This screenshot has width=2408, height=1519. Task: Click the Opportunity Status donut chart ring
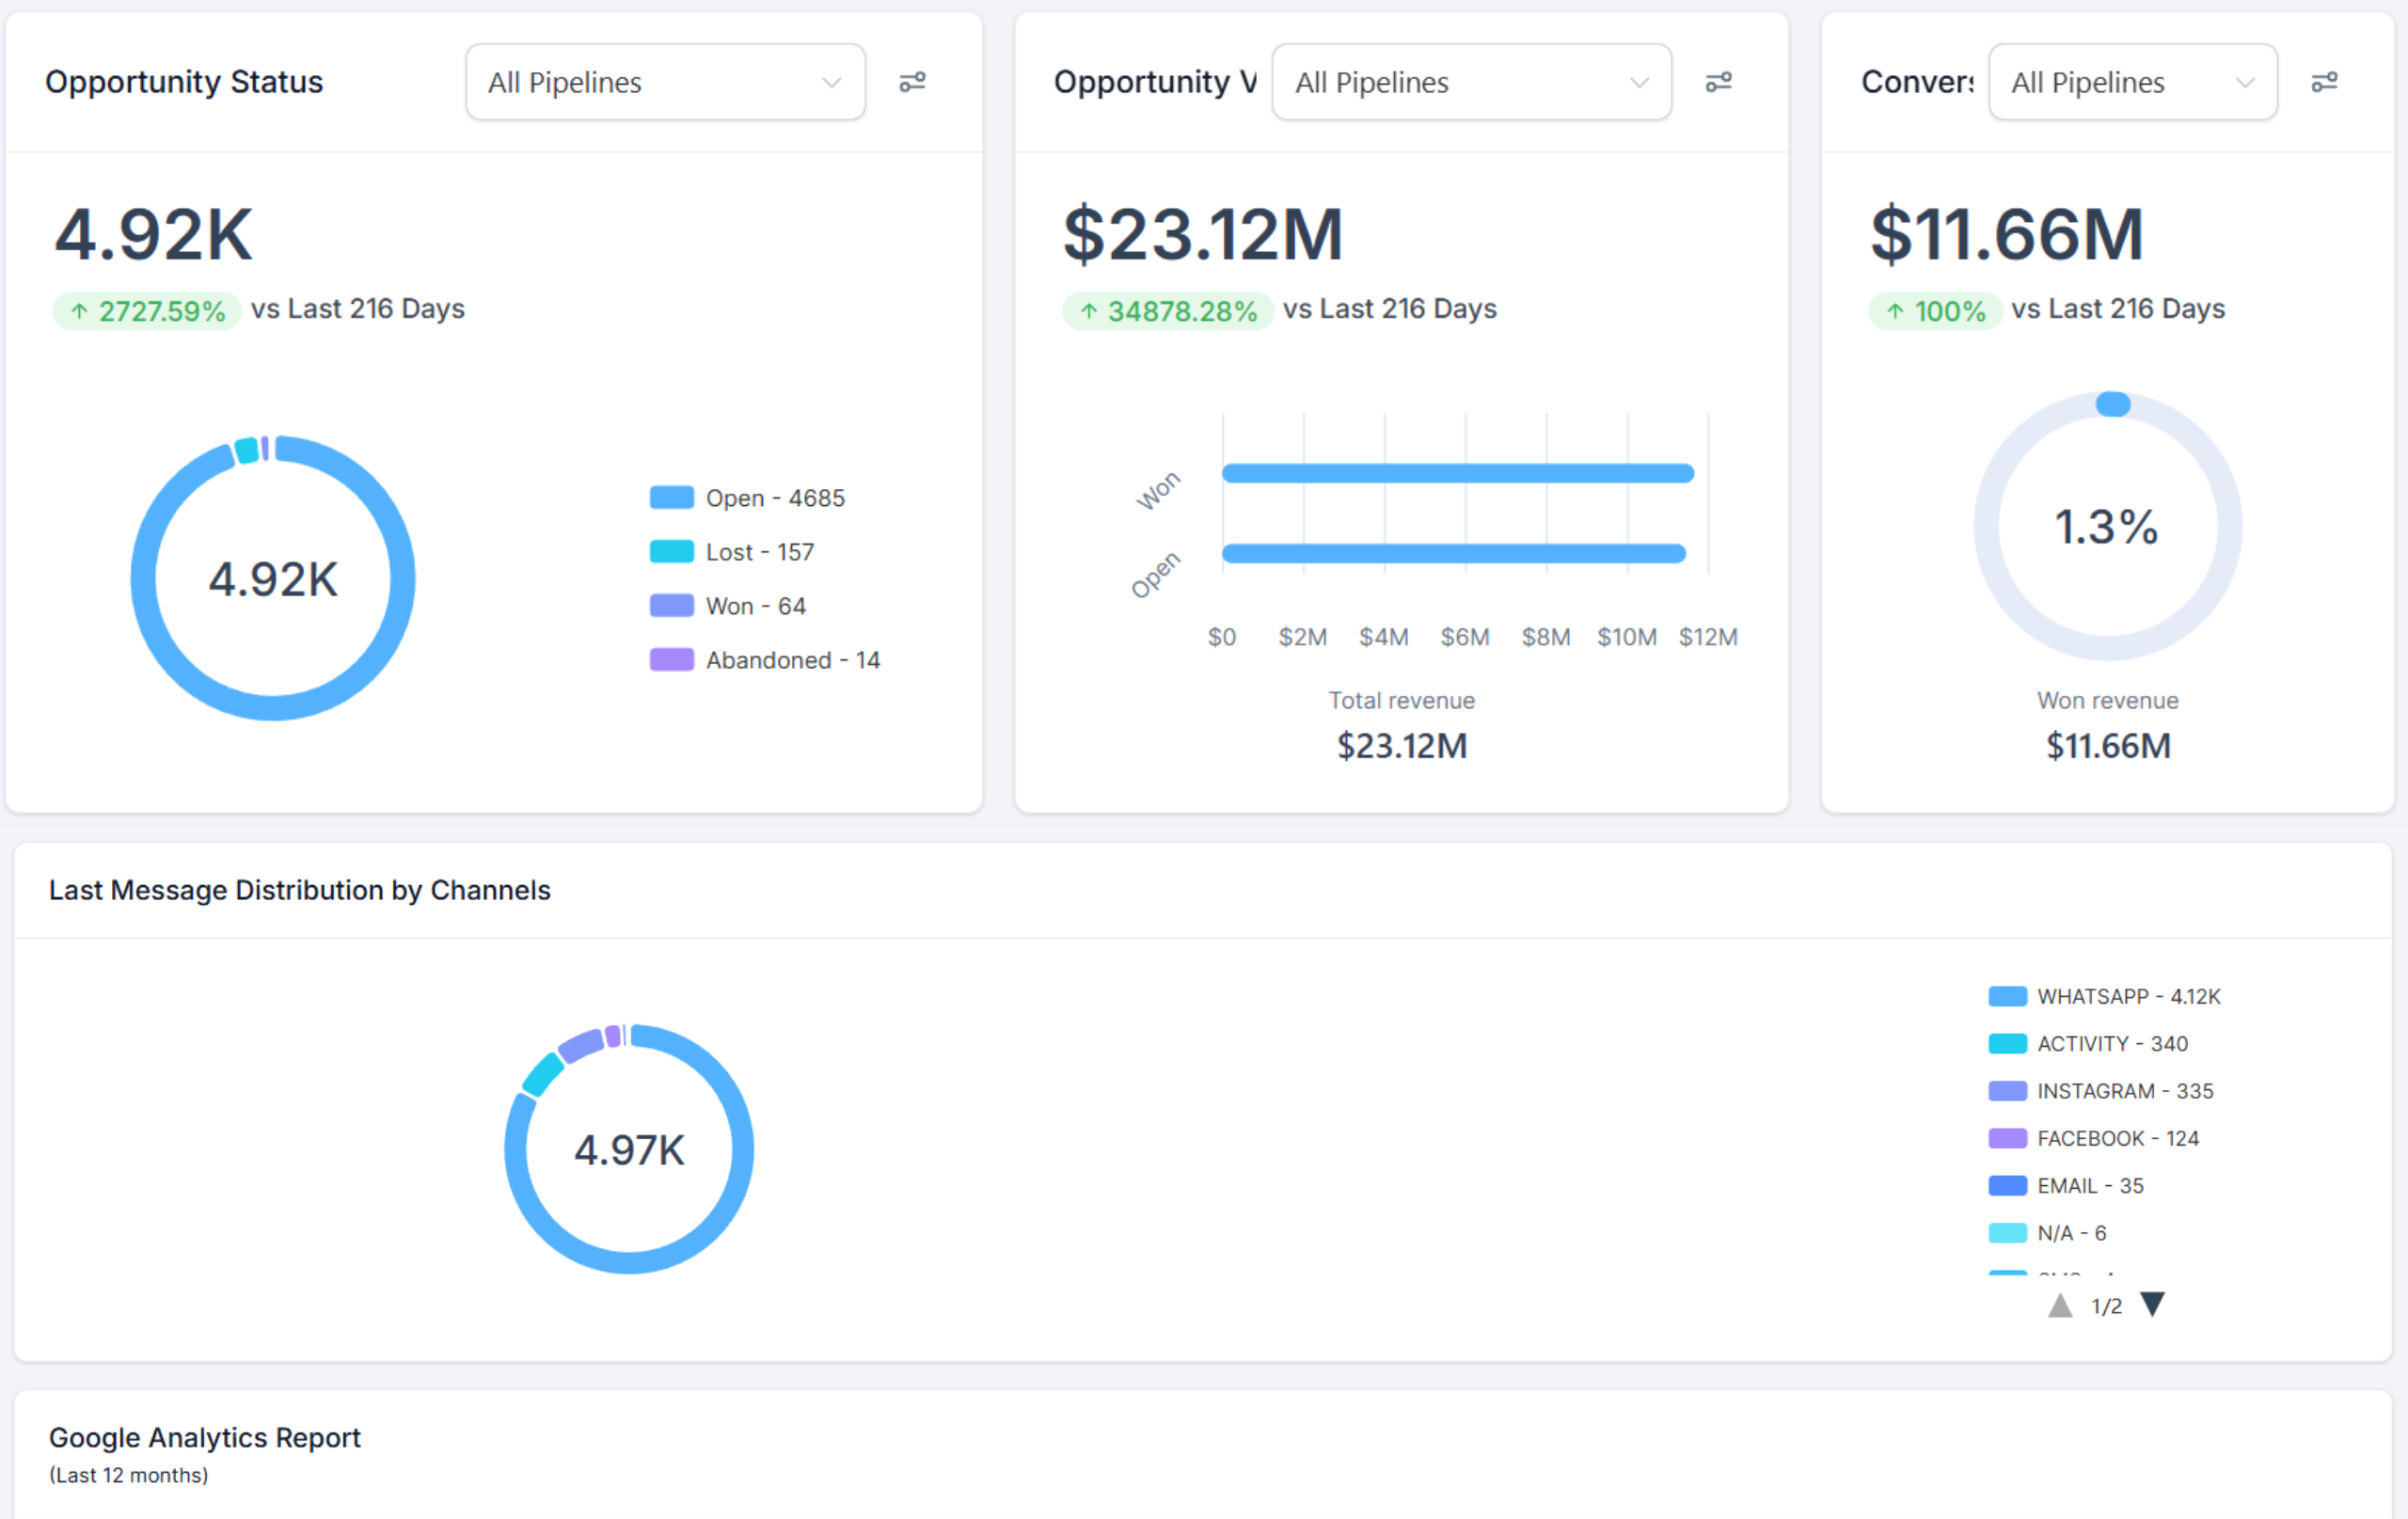[144, 580]
